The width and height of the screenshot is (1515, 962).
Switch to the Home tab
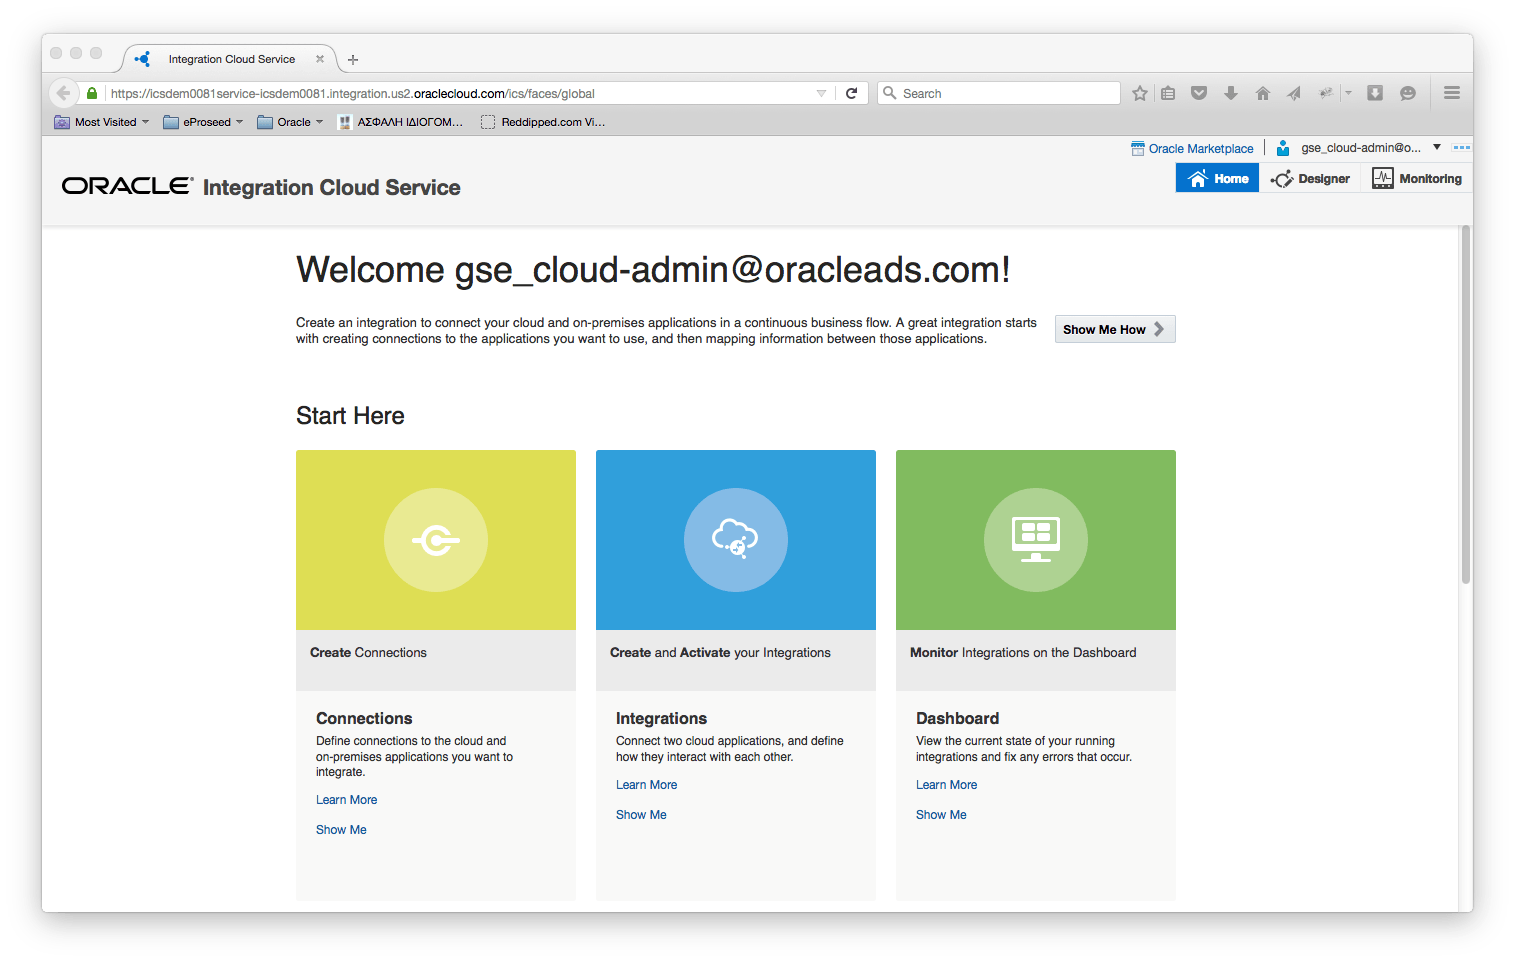(1217, 179)
